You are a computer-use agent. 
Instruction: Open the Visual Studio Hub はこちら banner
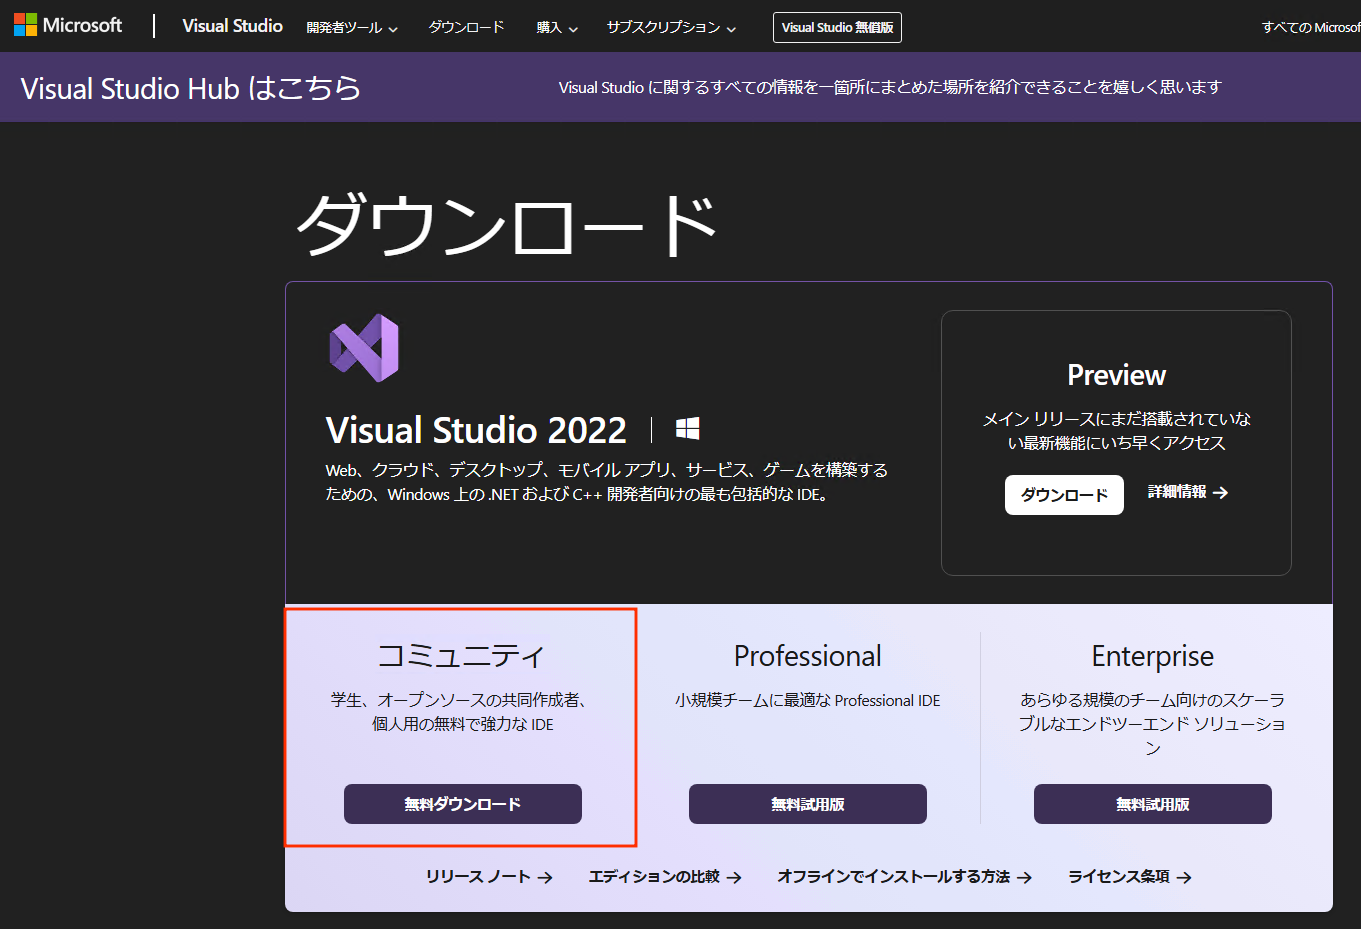click(190, 88)
